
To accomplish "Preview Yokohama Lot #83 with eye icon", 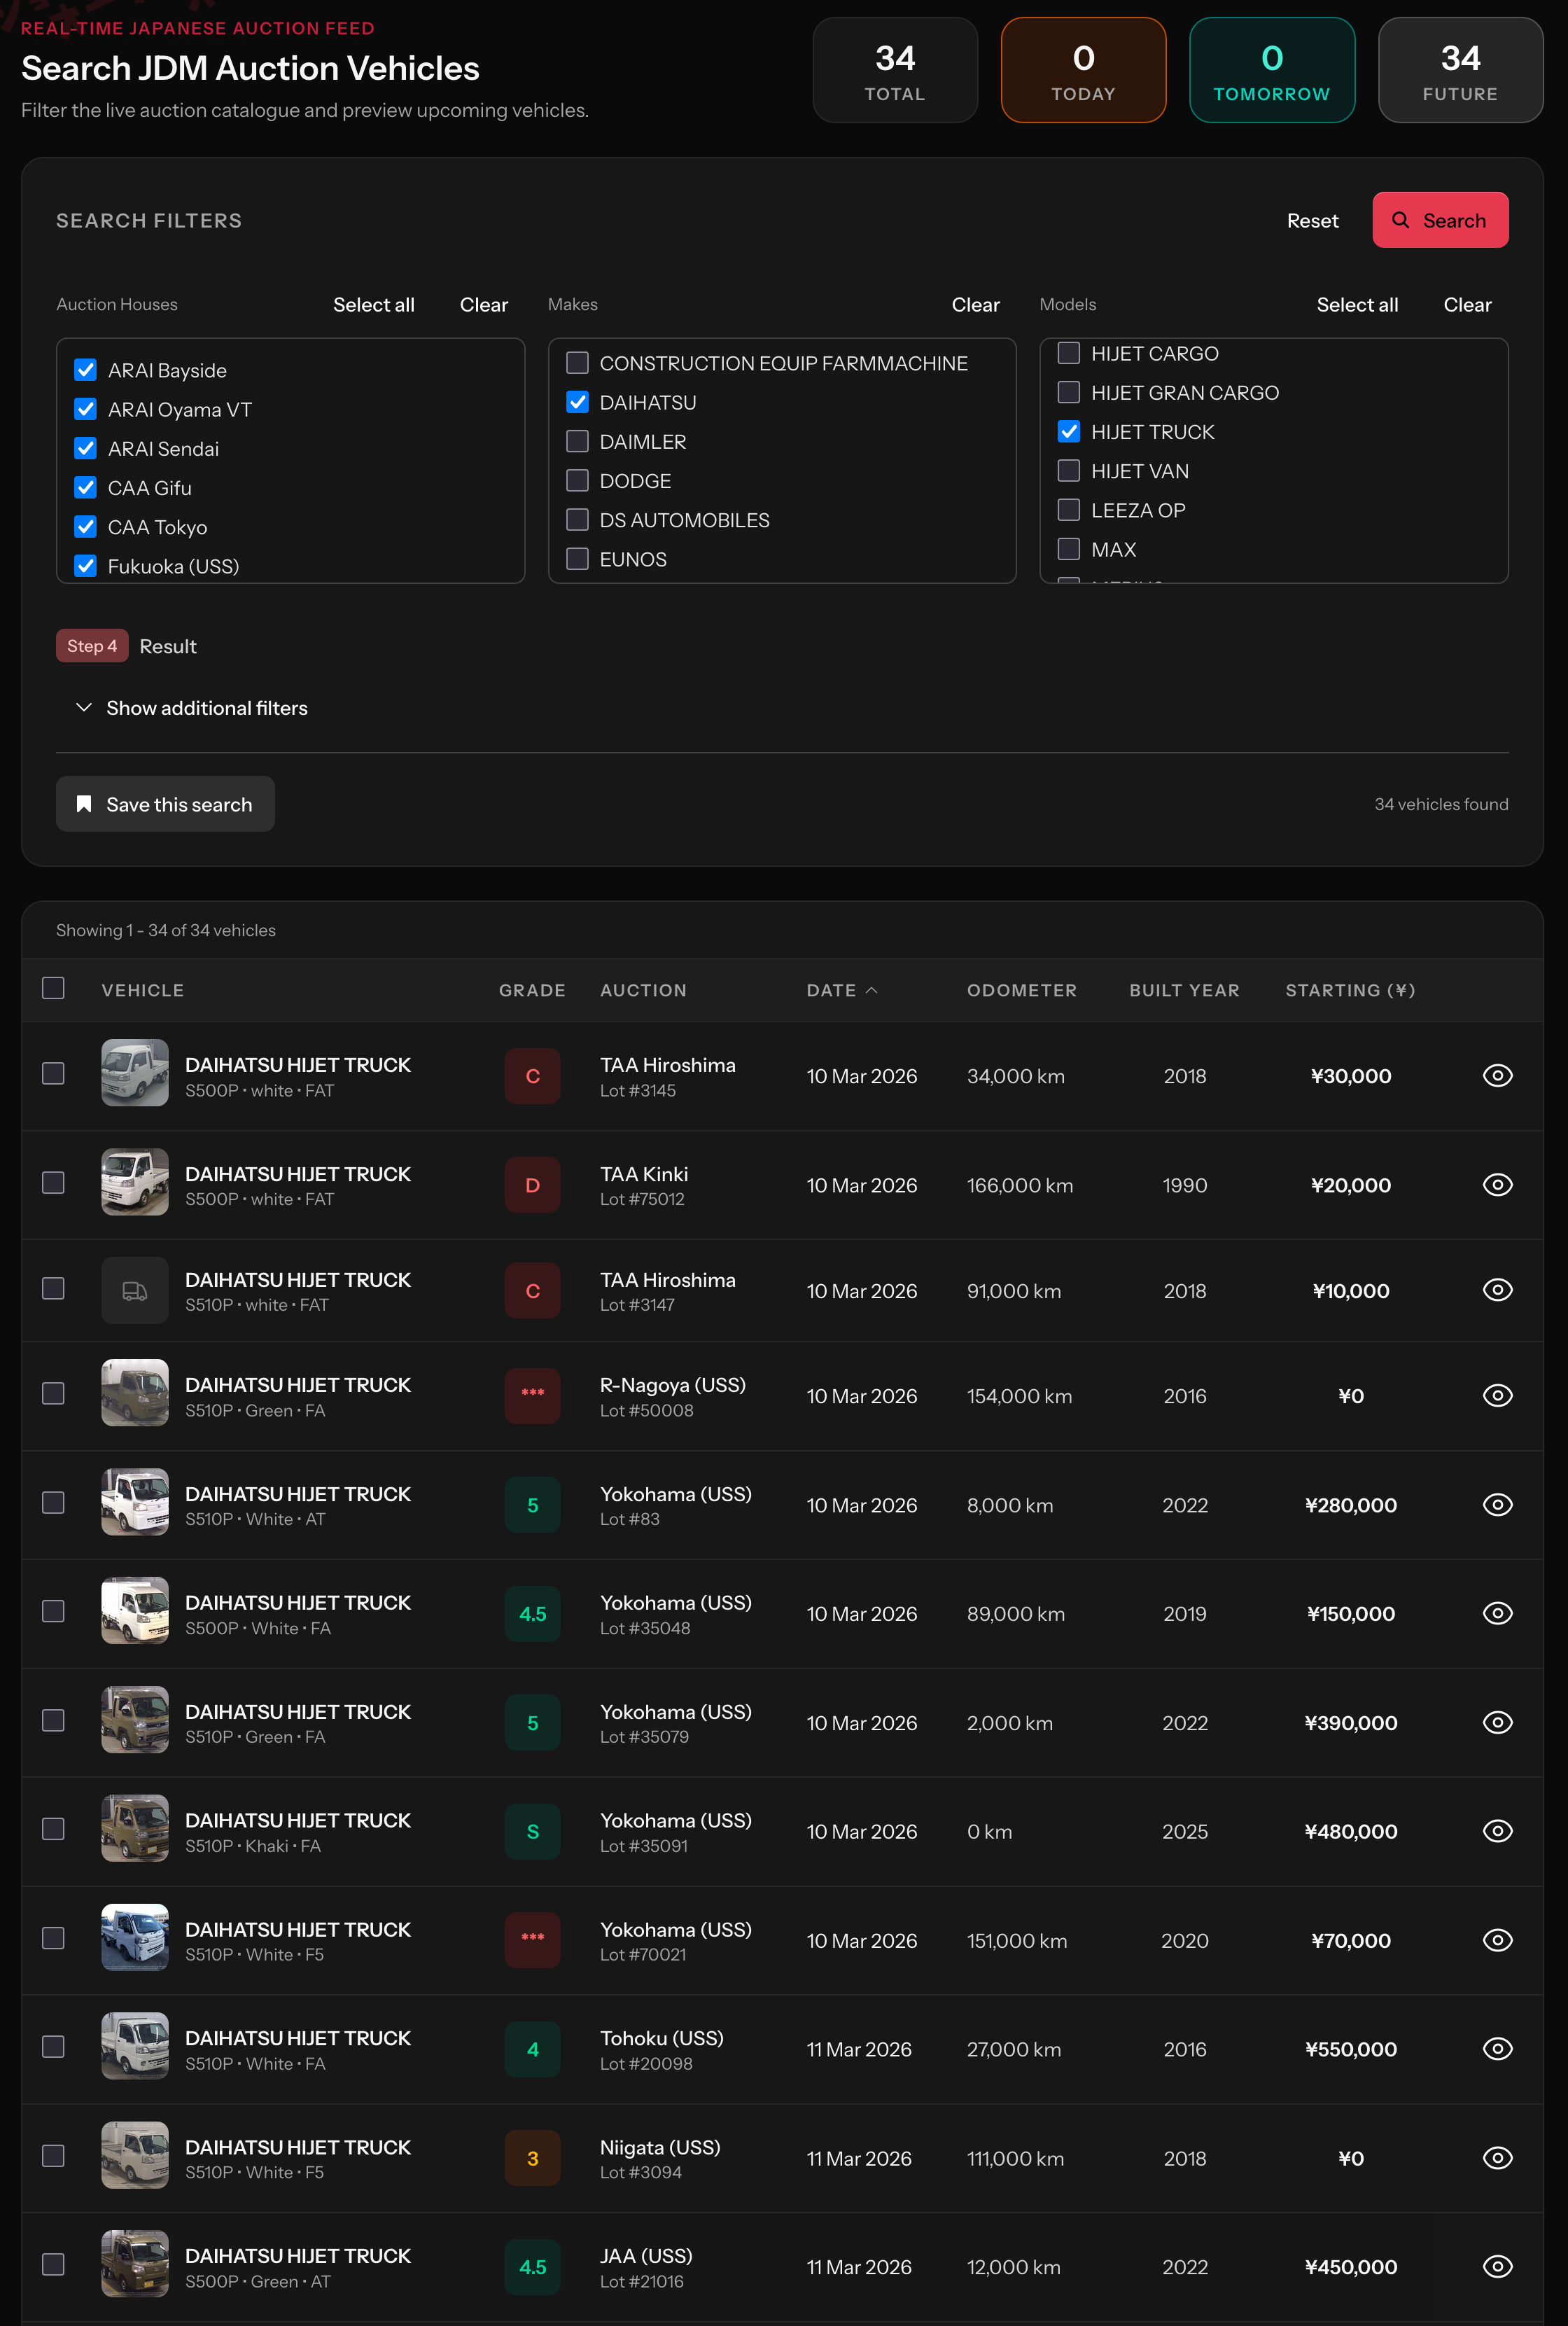I will (x=1497, y=1505).
